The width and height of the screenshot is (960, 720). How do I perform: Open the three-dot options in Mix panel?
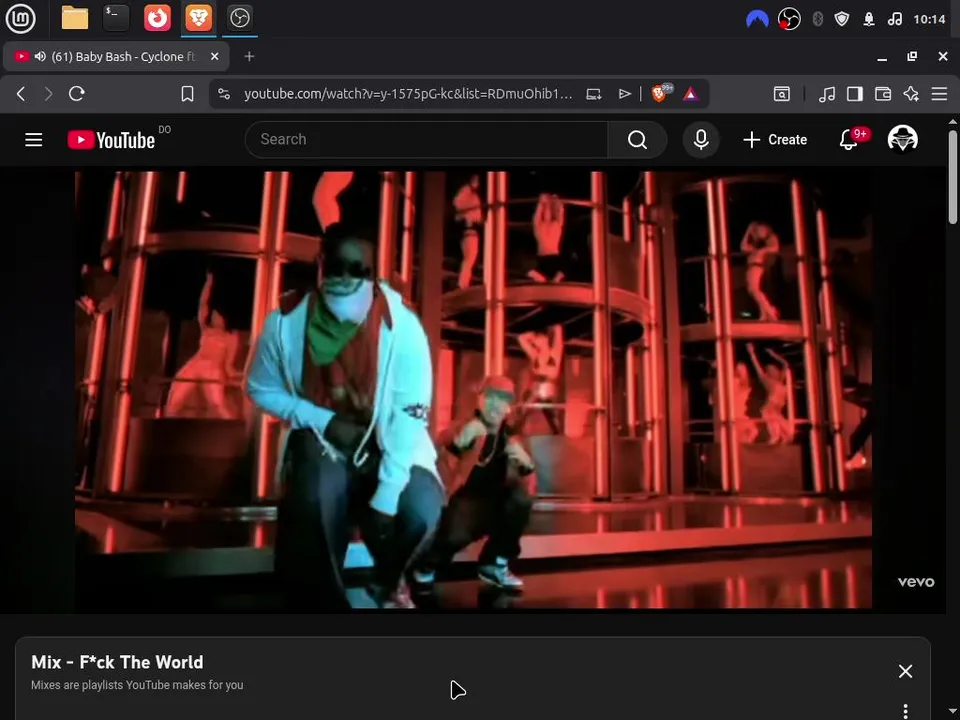click(x=906, y=710)
